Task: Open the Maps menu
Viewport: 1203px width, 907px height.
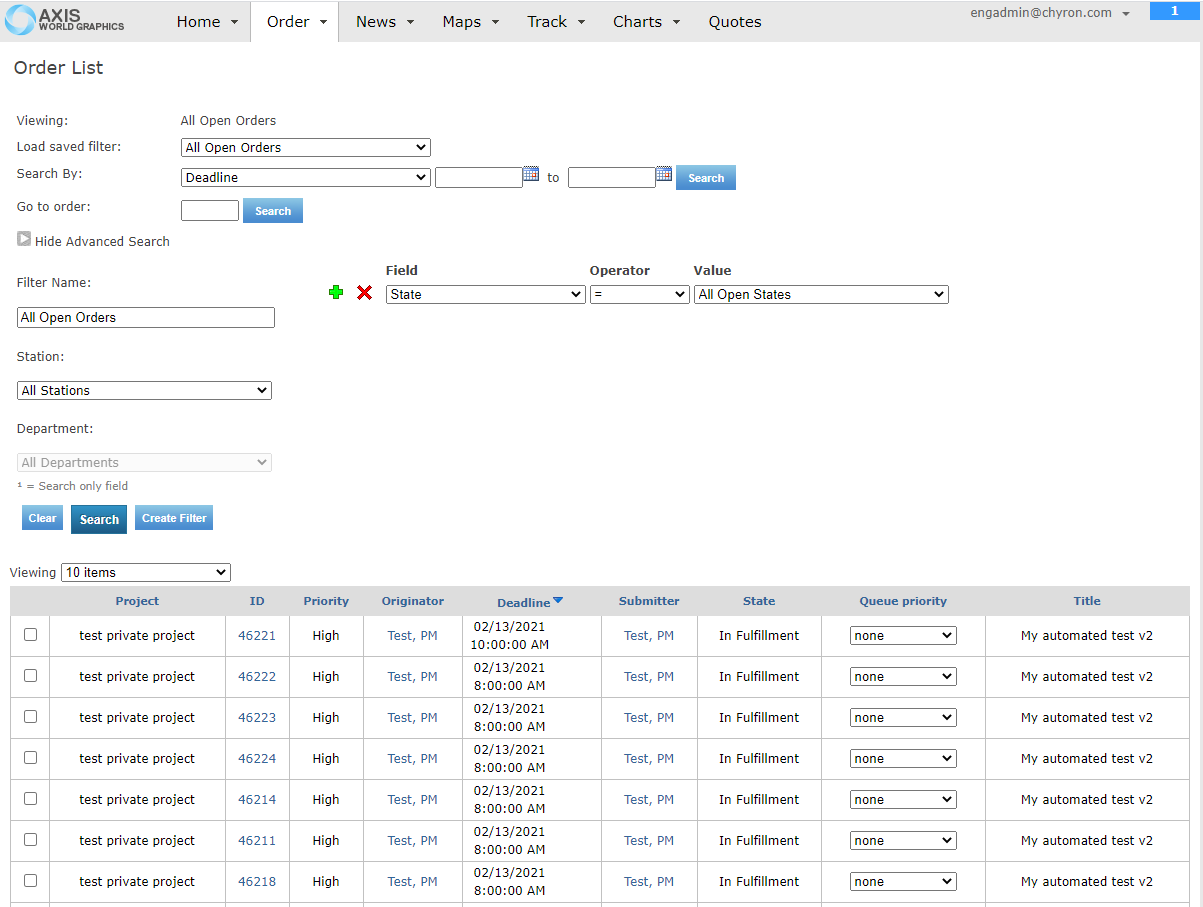Action: pos(470,22)
